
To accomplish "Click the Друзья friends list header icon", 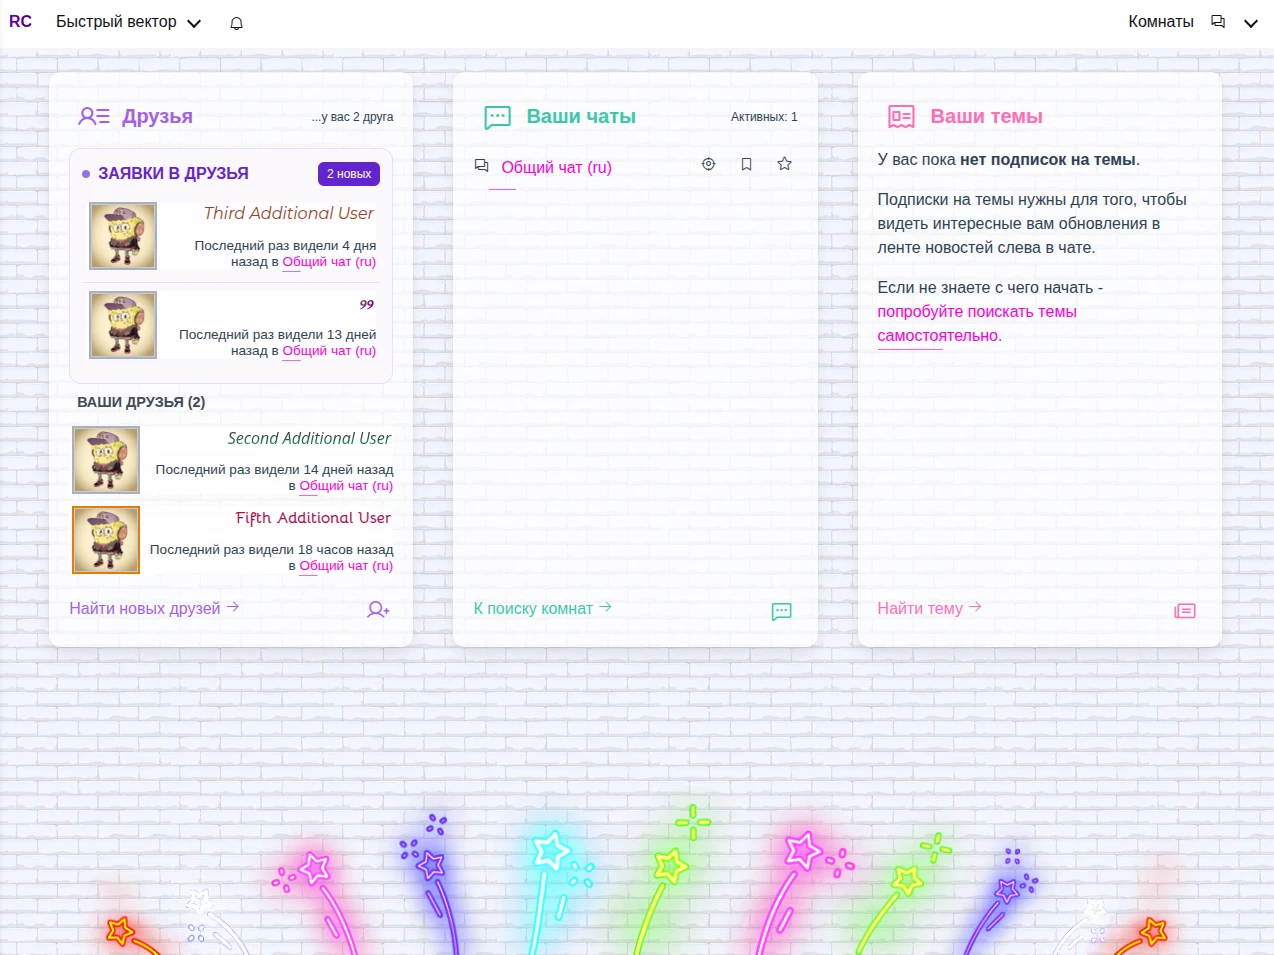I will tap(94, 116).
